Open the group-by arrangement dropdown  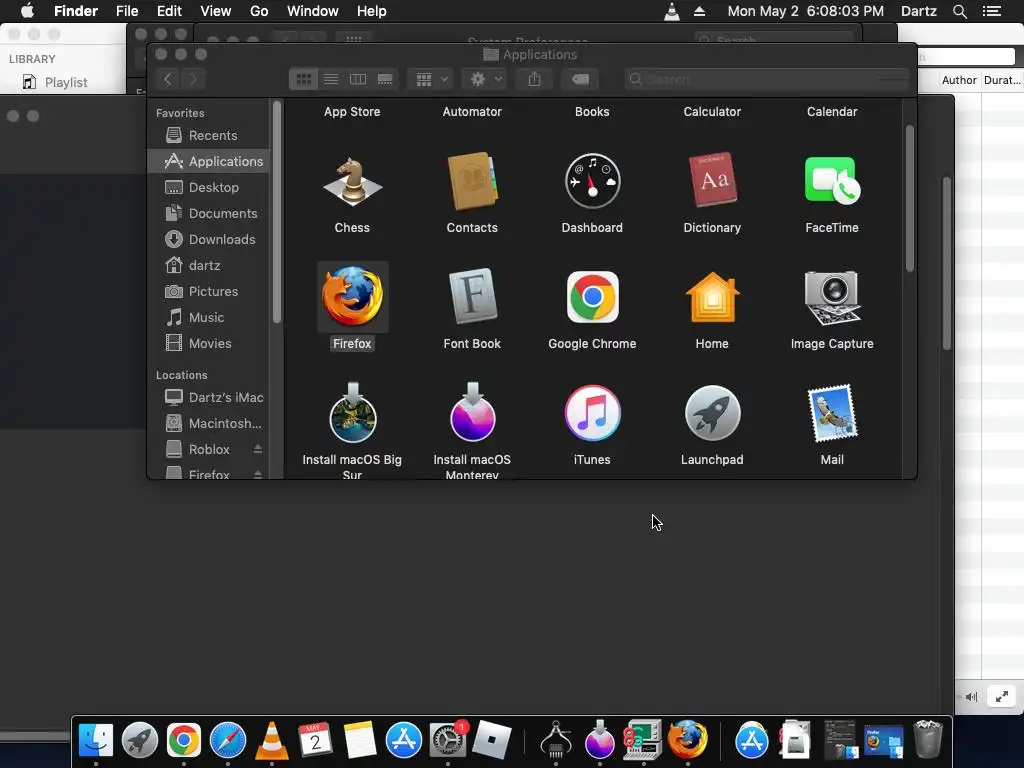pyautogui.click(x=430, y=79)
